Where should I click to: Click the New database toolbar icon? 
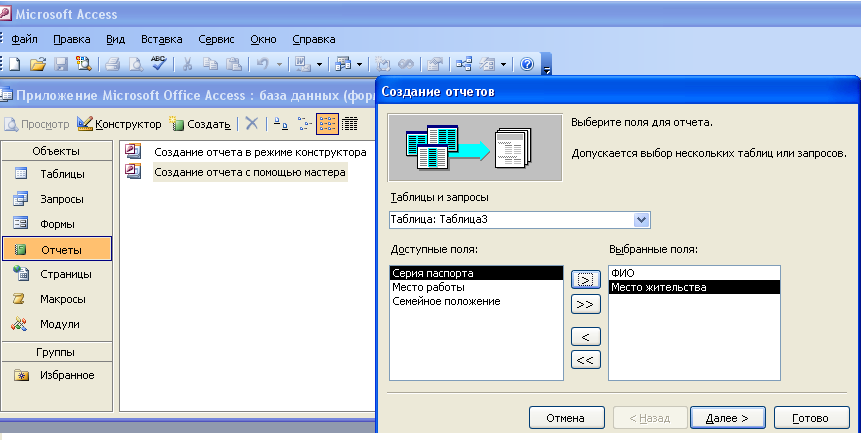(15, 64)
